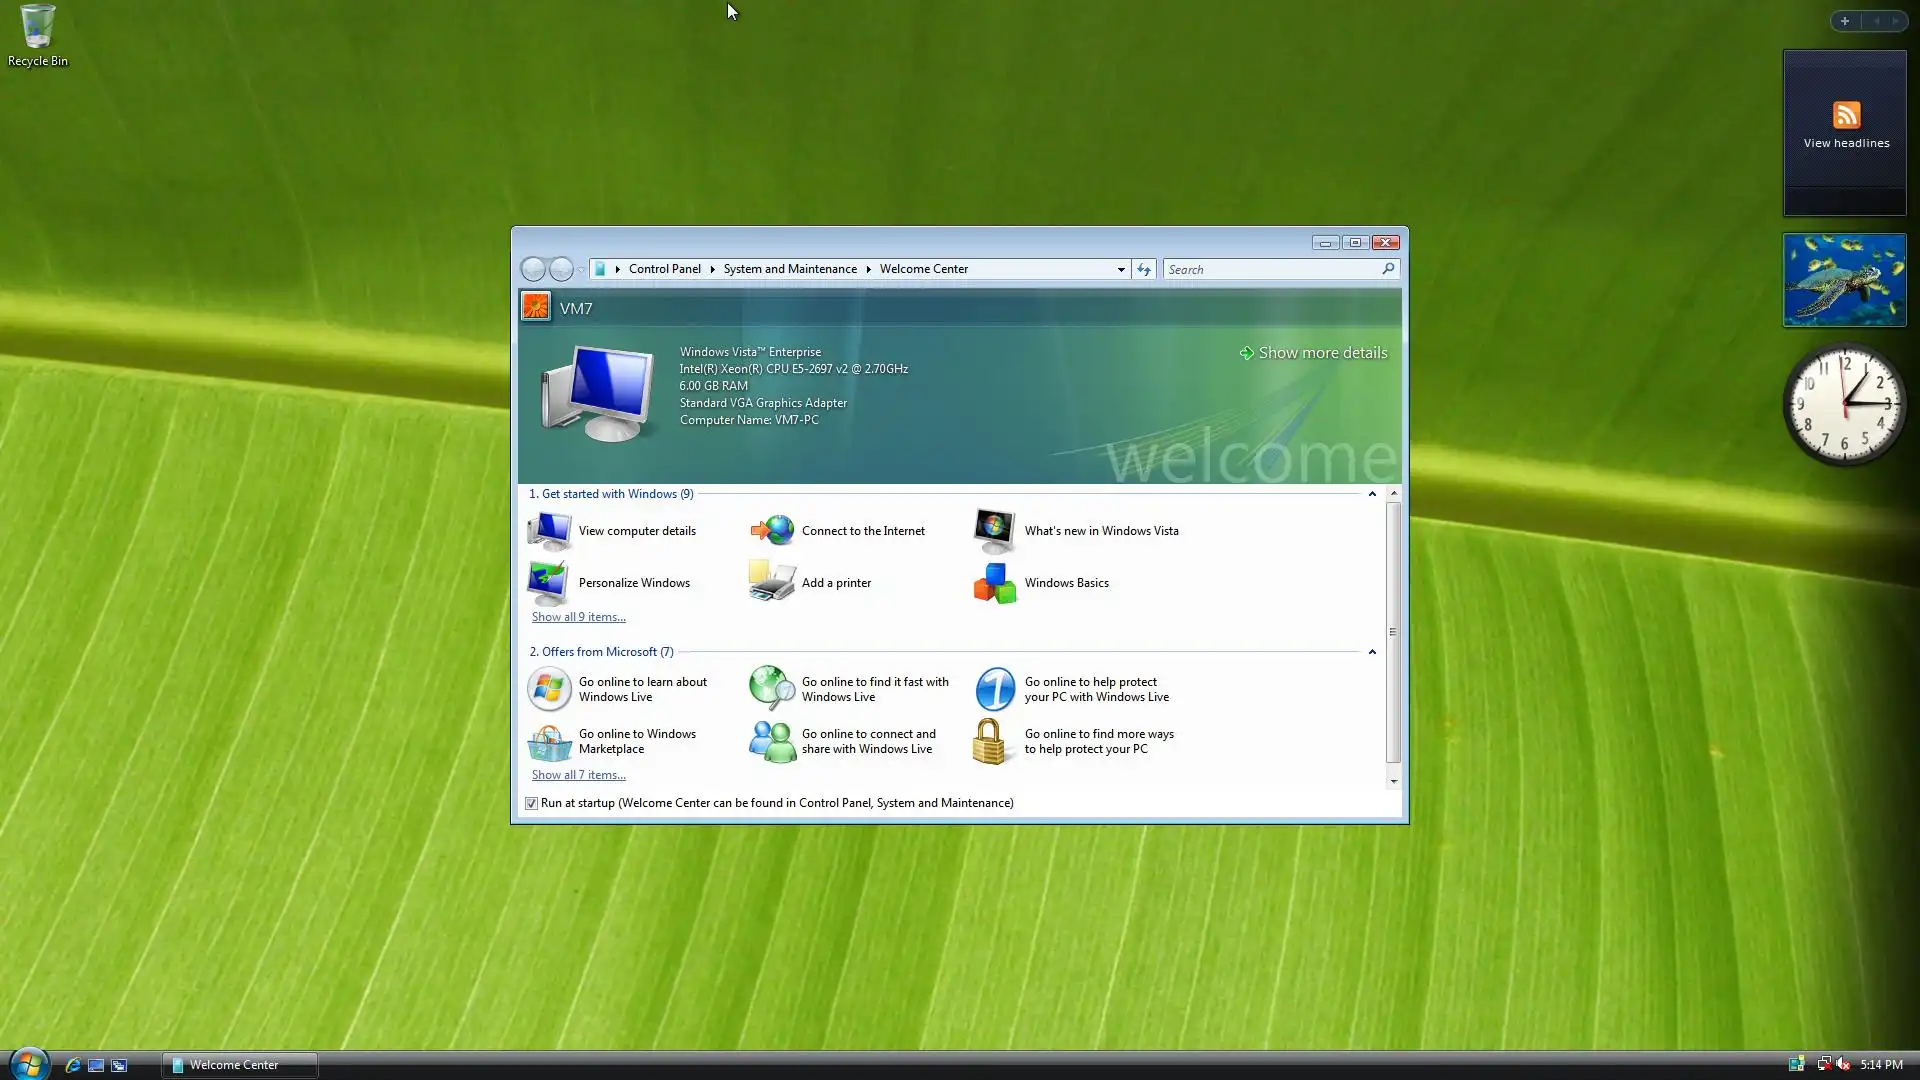Click the padlock protect your PC icon

(x=990, y=742)
